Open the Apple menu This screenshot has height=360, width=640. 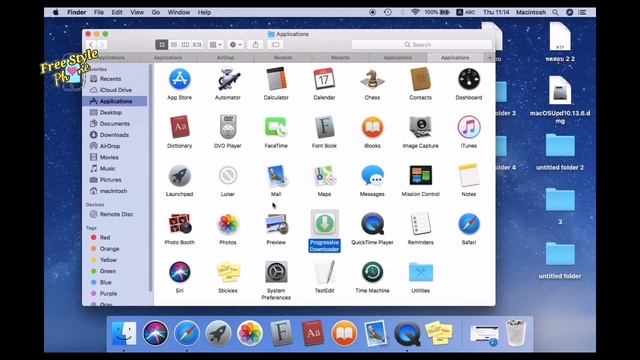point(56,12)
